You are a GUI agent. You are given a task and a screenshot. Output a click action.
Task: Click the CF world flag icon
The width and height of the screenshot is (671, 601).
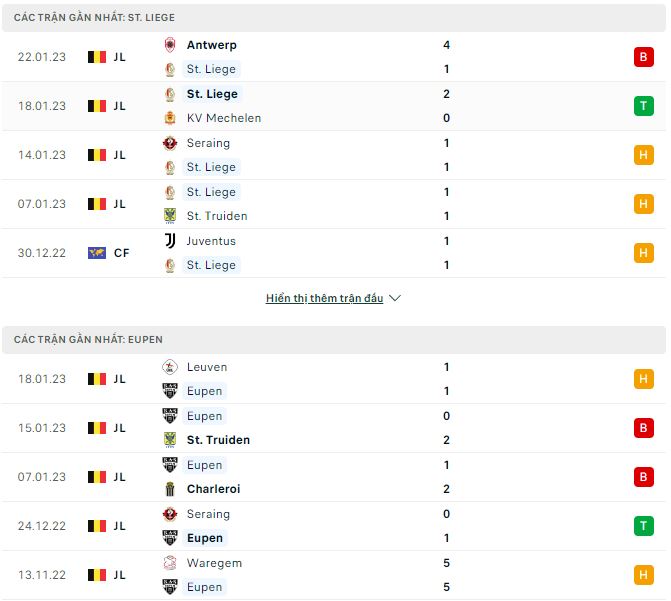coord(97,253)
